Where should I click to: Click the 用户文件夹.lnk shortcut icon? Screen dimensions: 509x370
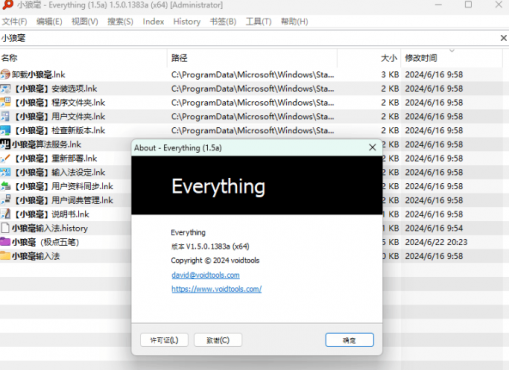(x=5, y=116)
